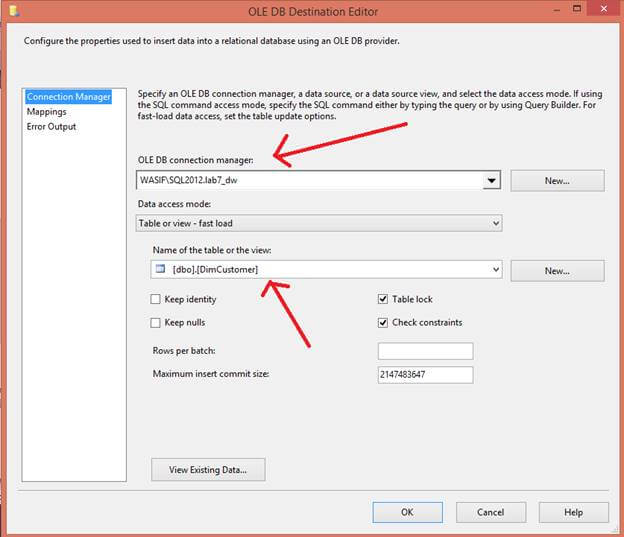Click the 'Keep identity' label text

click(190, 299)
